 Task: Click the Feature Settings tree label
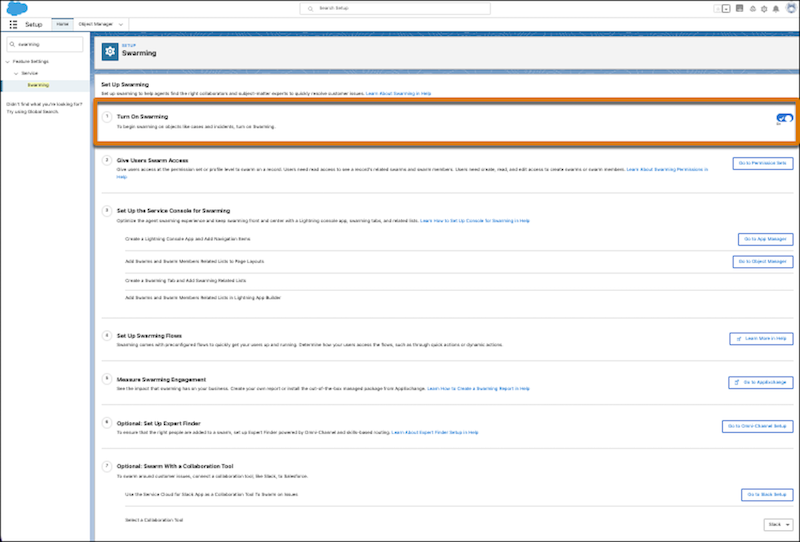coord(31,62)
